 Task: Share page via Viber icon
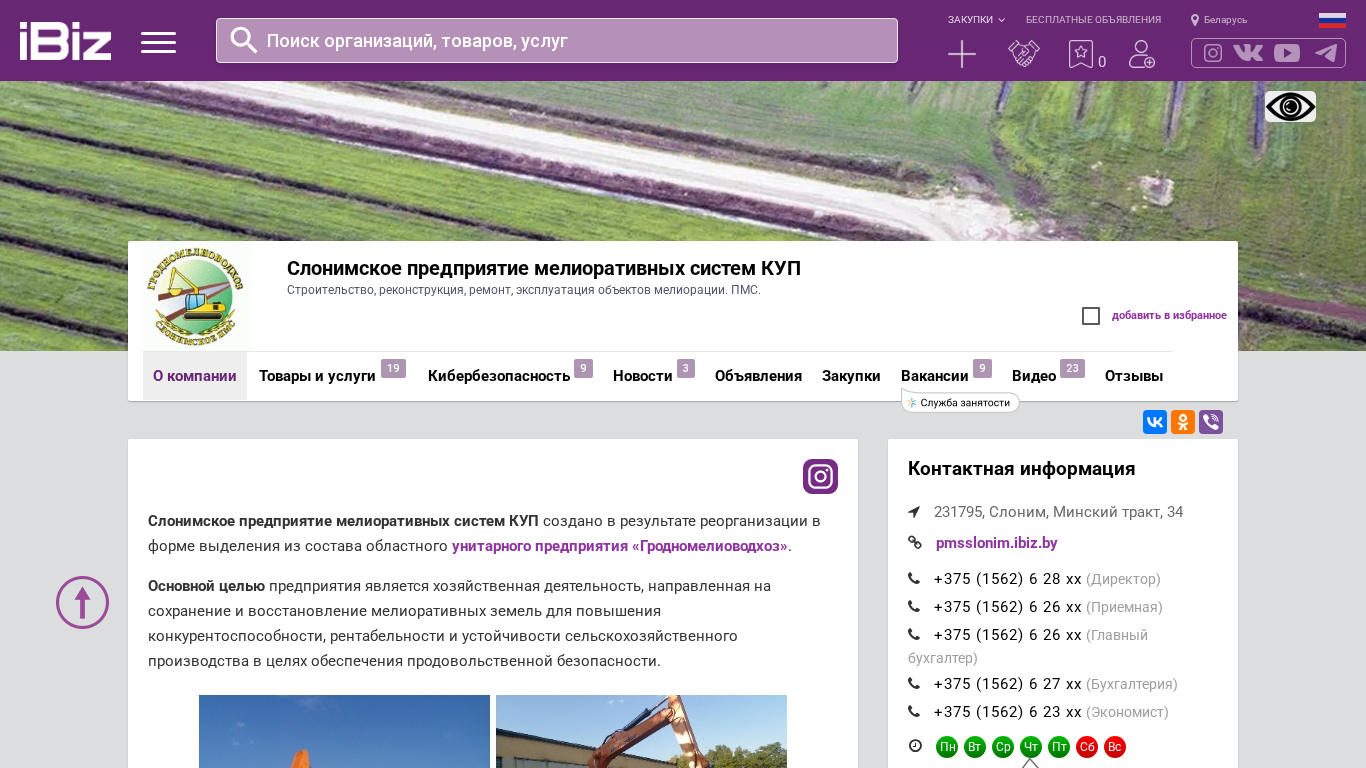[x=1211, y=422]
